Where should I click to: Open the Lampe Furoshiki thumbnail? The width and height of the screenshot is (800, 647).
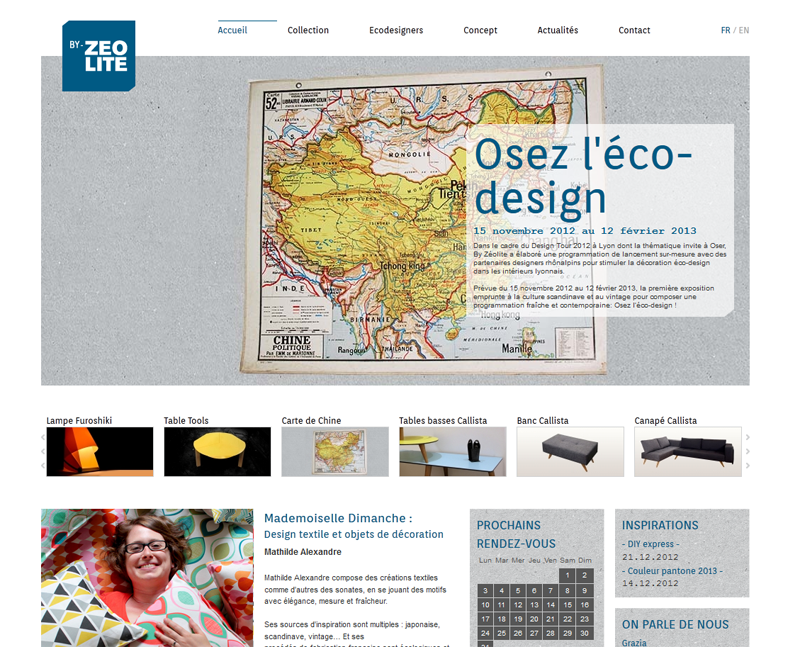(100, 452)
